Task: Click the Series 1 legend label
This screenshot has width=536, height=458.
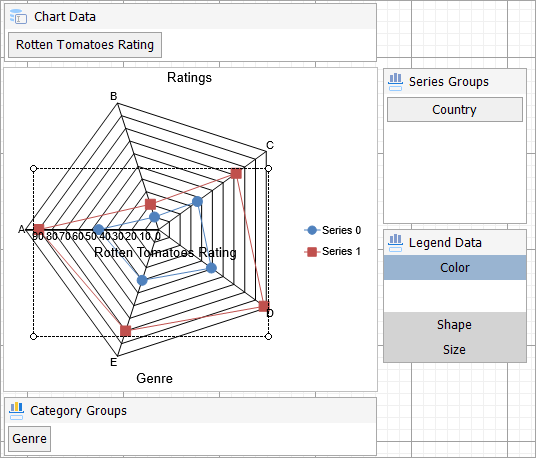Action: [x=341, y=252]
